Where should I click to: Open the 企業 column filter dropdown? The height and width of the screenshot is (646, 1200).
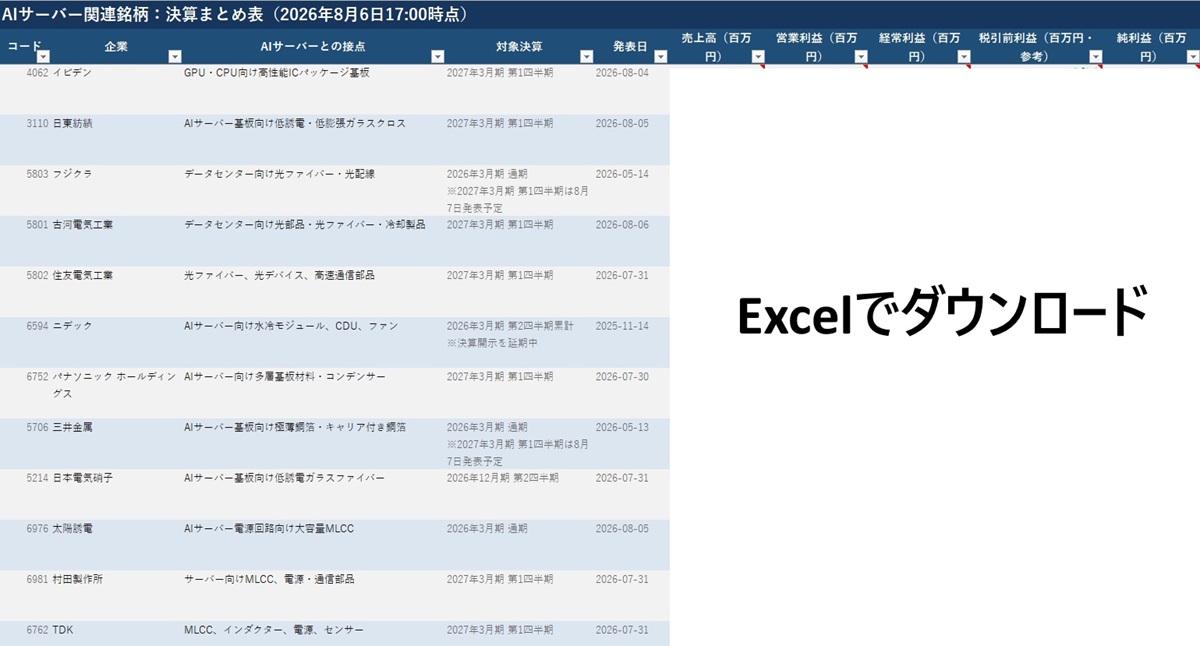click(x=174, y=57)
